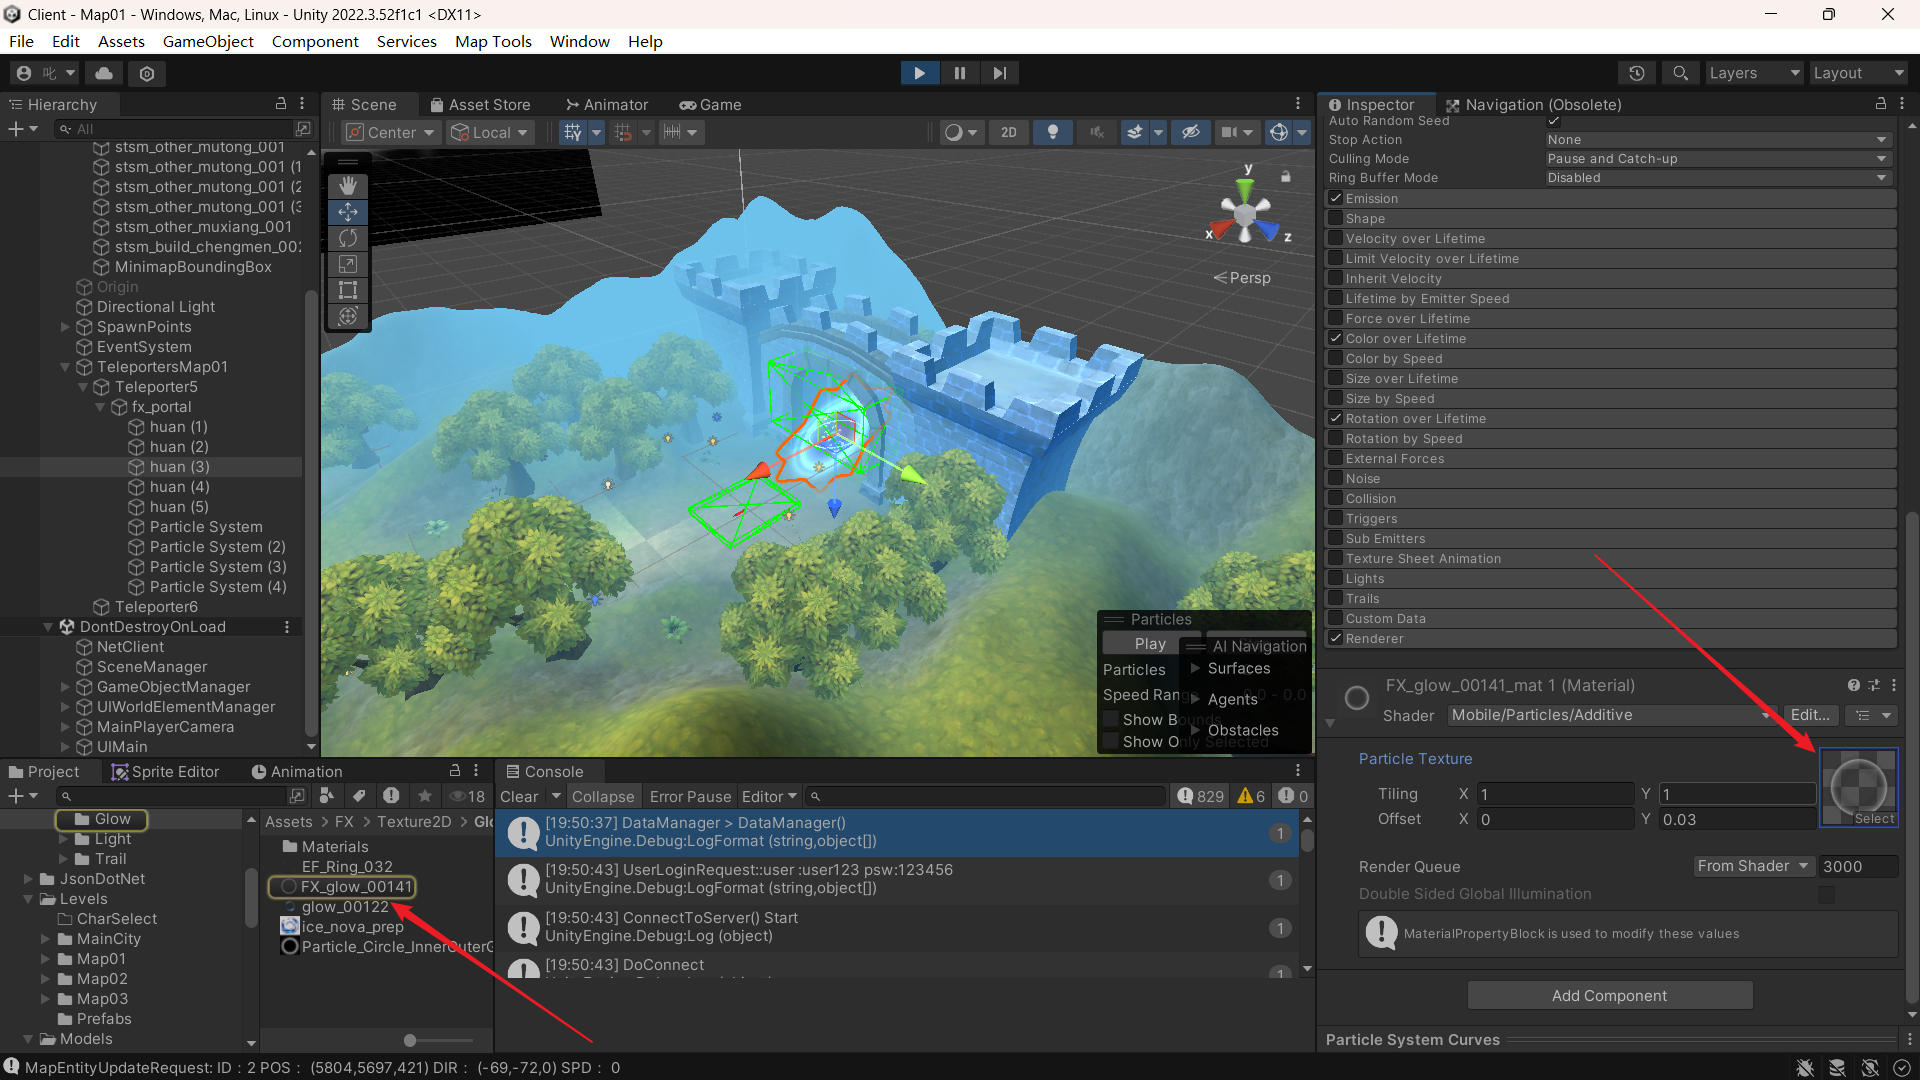The image size is (1920, 1080).
Task: Select the Rect transform tool
Action: [x=347, y=290]
